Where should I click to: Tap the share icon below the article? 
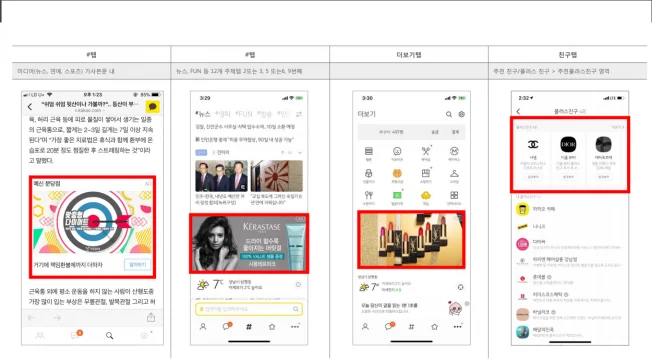coord(151,318)
